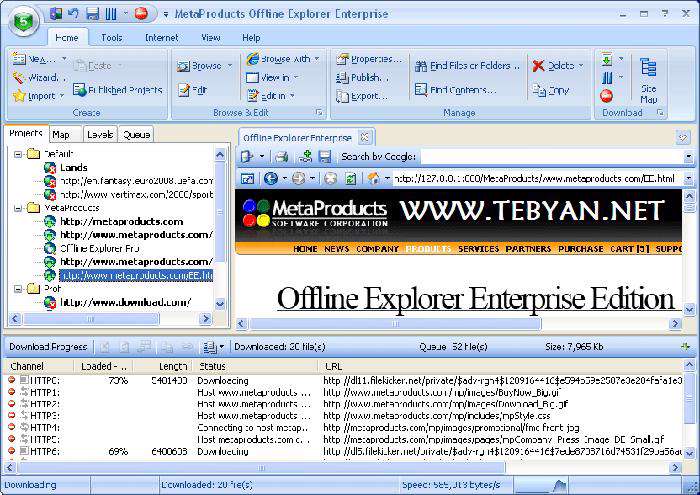Click the red stop download icon in ribbon
Screen dimensions: 700x495
[x=606, y=96]
